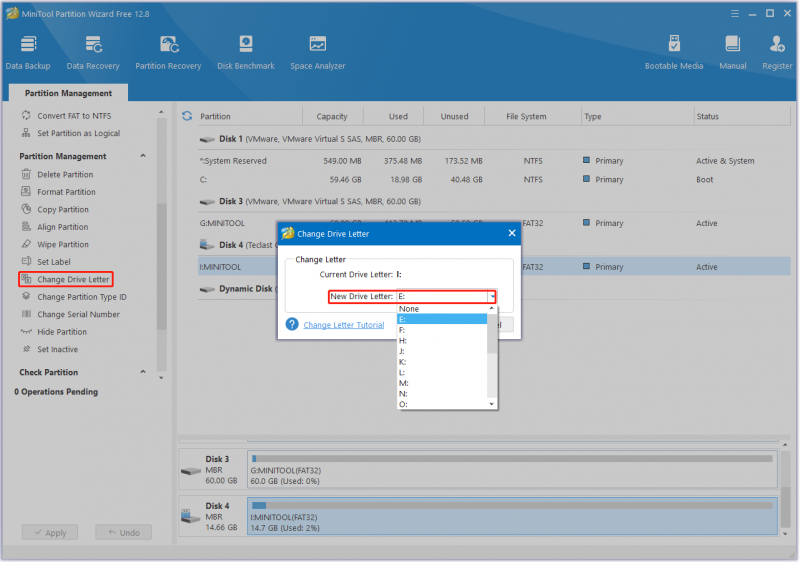
Task: Choose F: from the drive letter list
Action: 442,330
